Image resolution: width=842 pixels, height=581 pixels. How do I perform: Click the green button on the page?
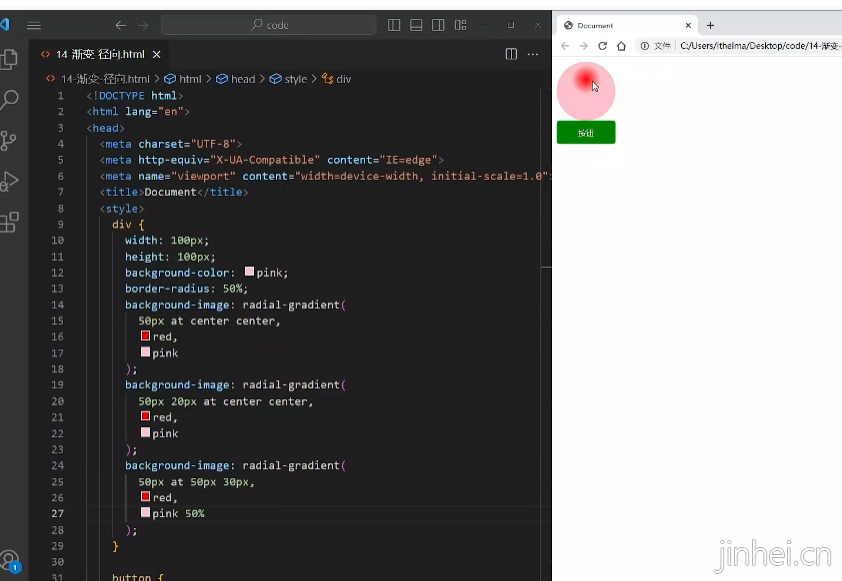point(586,133)
